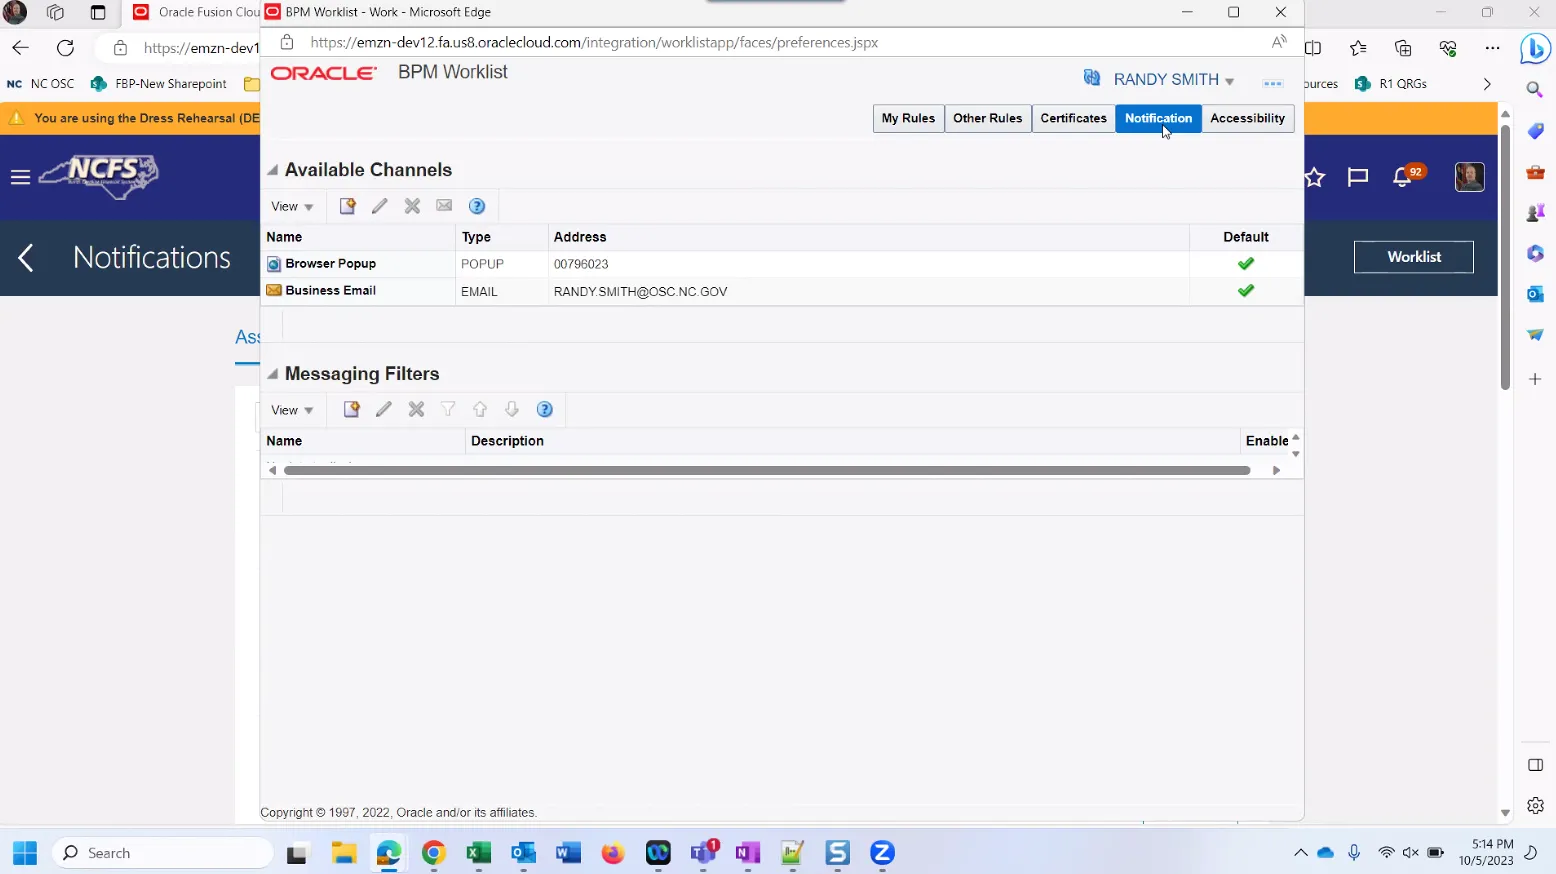The width and height of the screenshot is (1556, 874).
Task: Open the View dropdown in Available Channels
Action: [x=292, y=207]
